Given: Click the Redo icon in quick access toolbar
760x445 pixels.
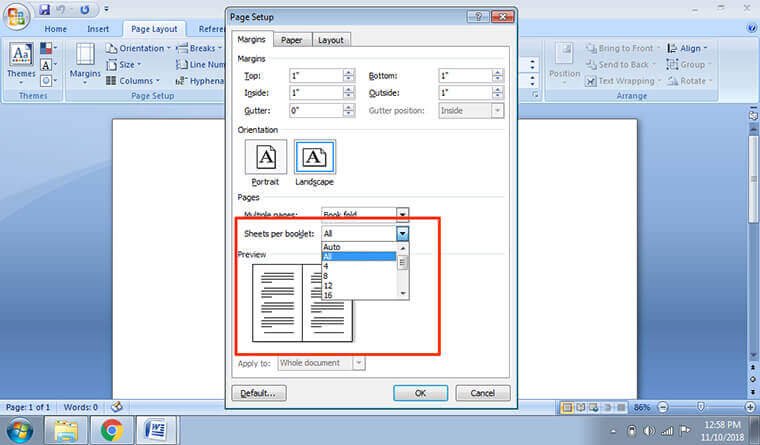Looking at the screenshot, I should point(84,9).
